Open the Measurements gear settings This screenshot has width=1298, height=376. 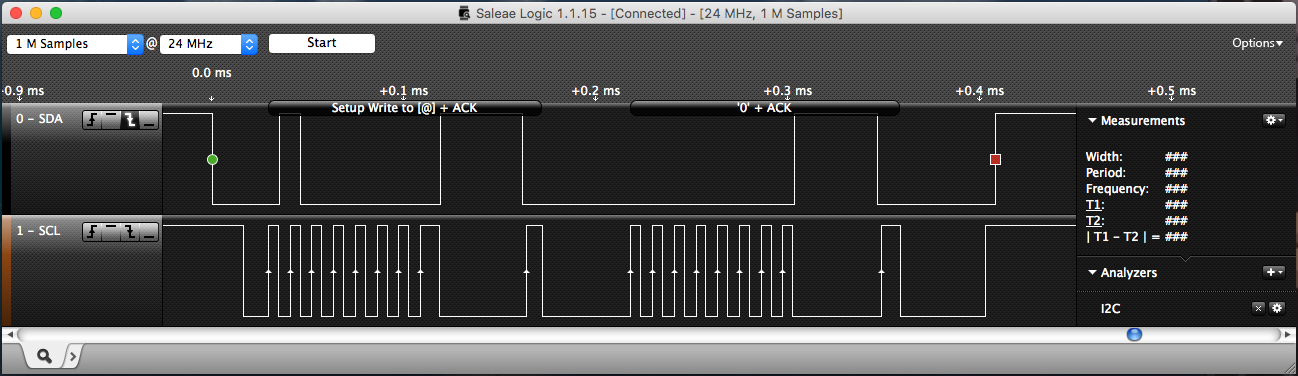tap(1273, 120)
